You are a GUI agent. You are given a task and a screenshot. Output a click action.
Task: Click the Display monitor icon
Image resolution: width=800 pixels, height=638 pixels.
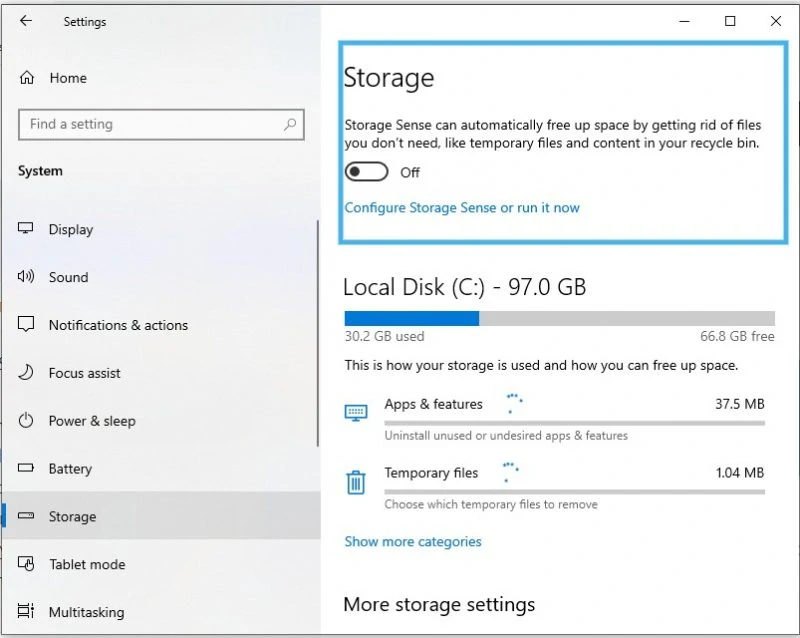(x=26, y=228)
